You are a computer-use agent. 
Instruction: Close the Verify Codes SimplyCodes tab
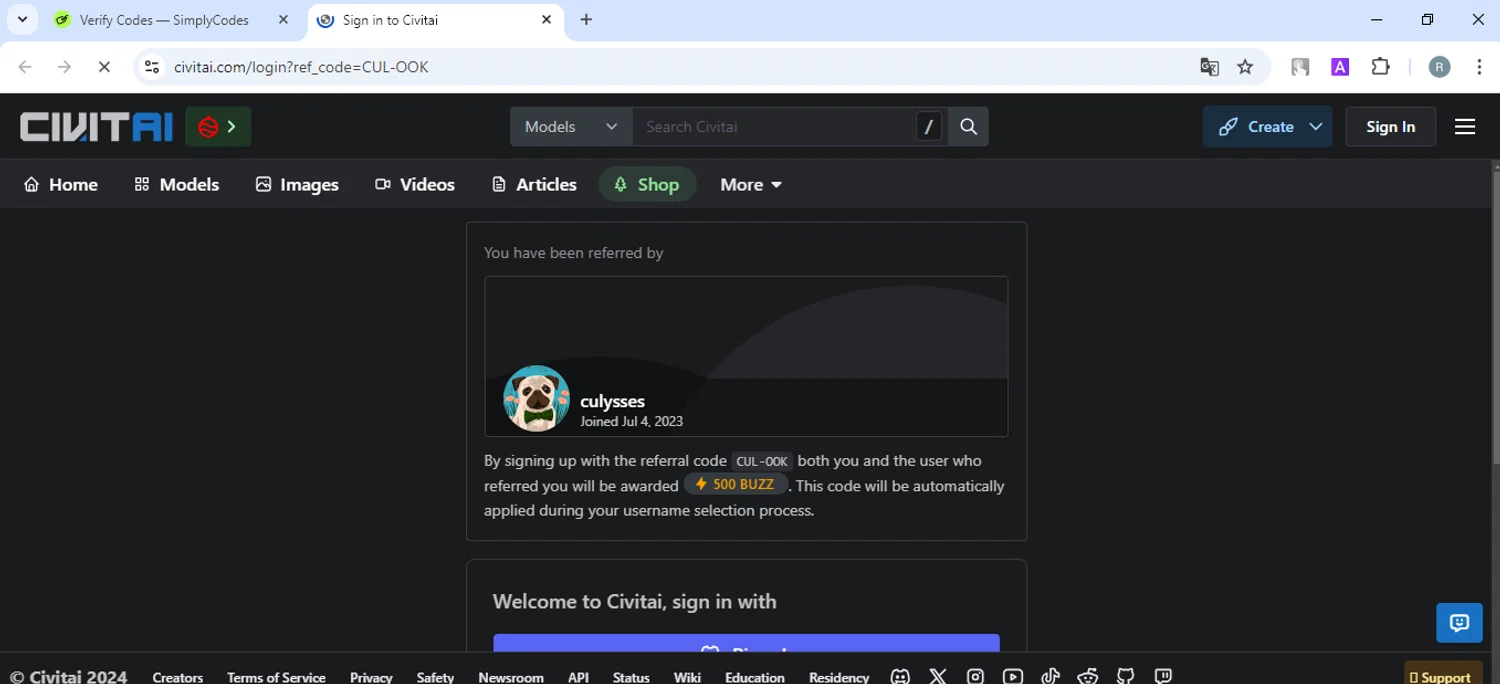click(283, 20)
